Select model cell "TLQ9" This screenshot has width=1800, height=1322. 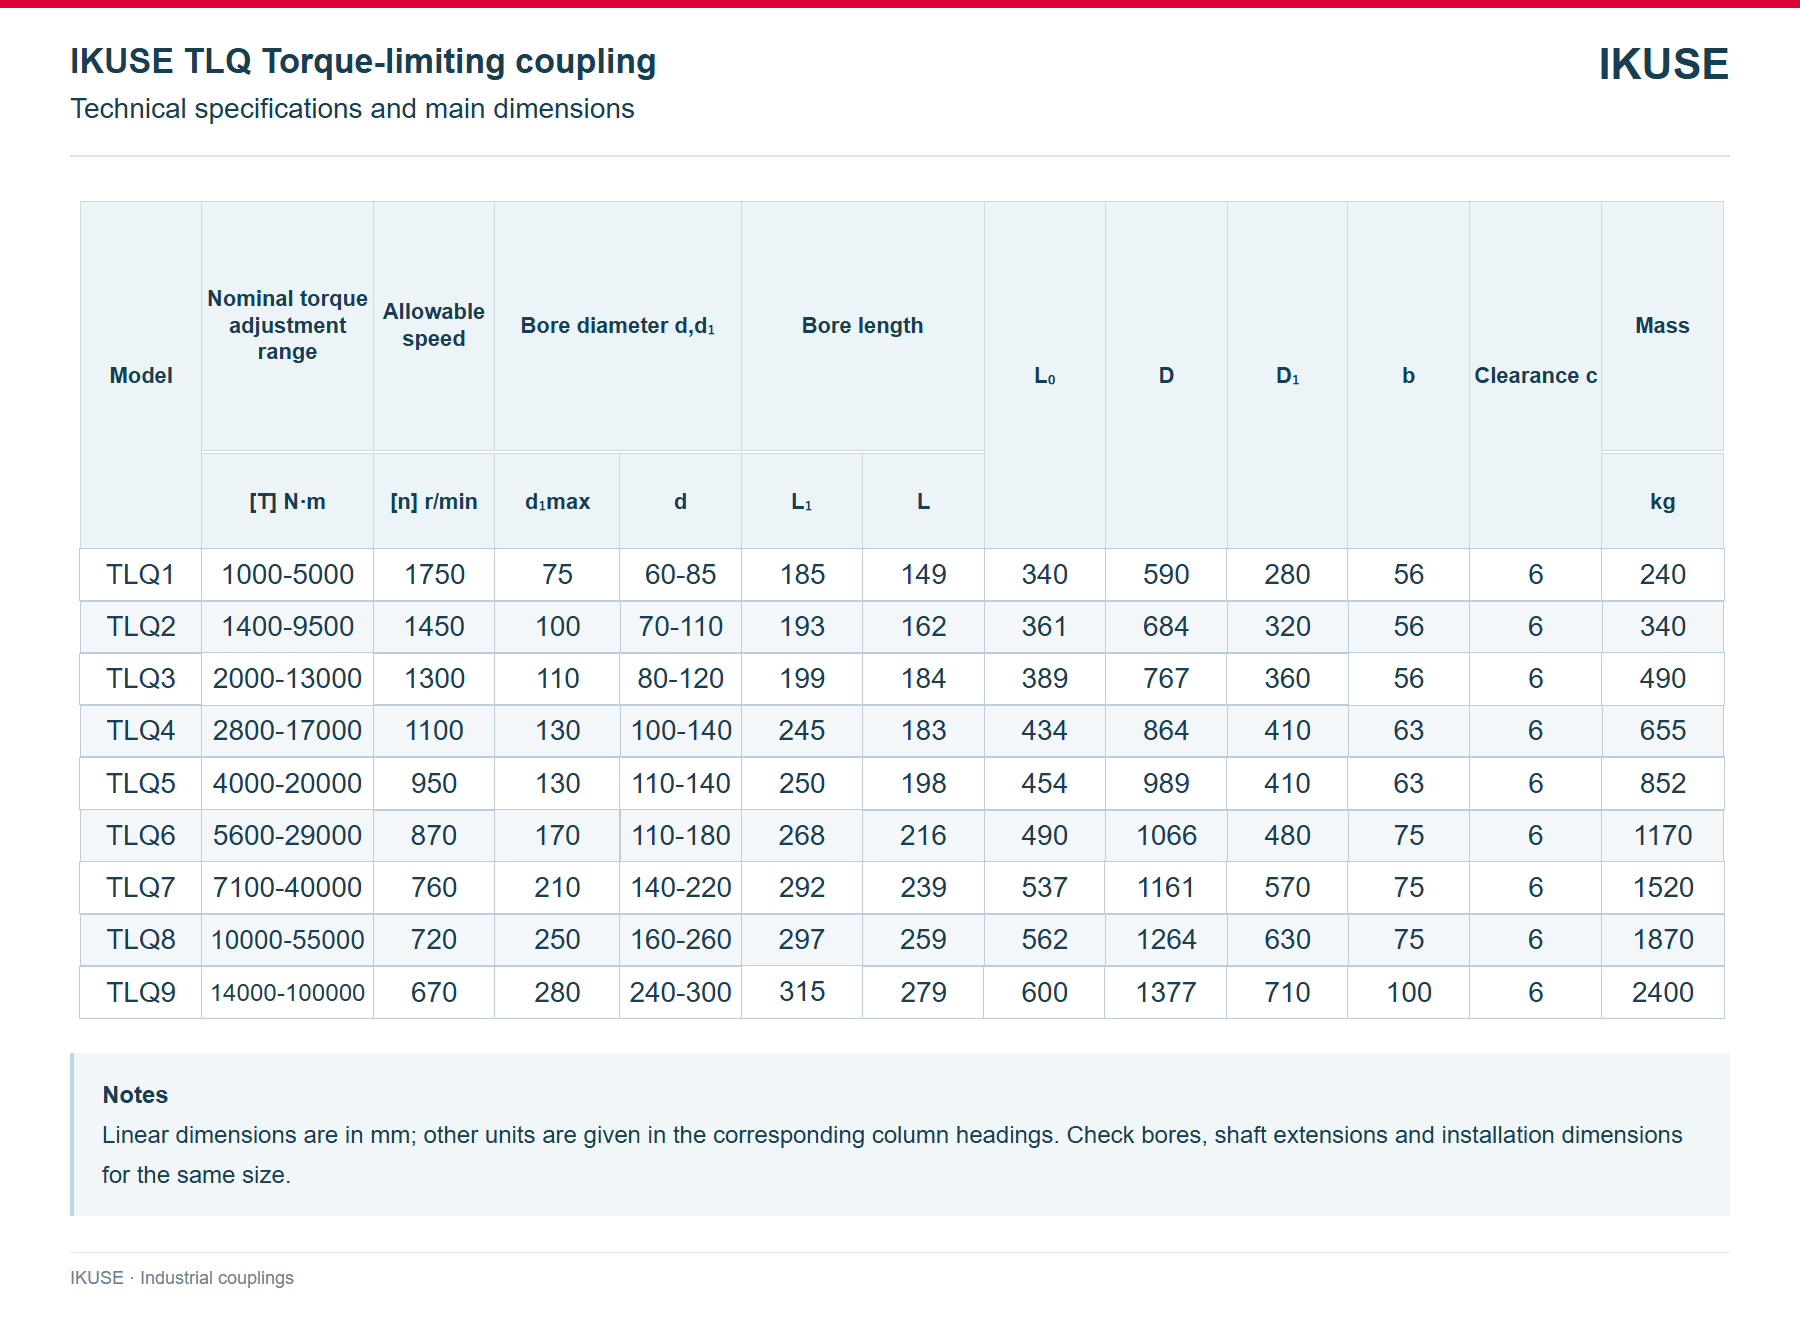141,993
